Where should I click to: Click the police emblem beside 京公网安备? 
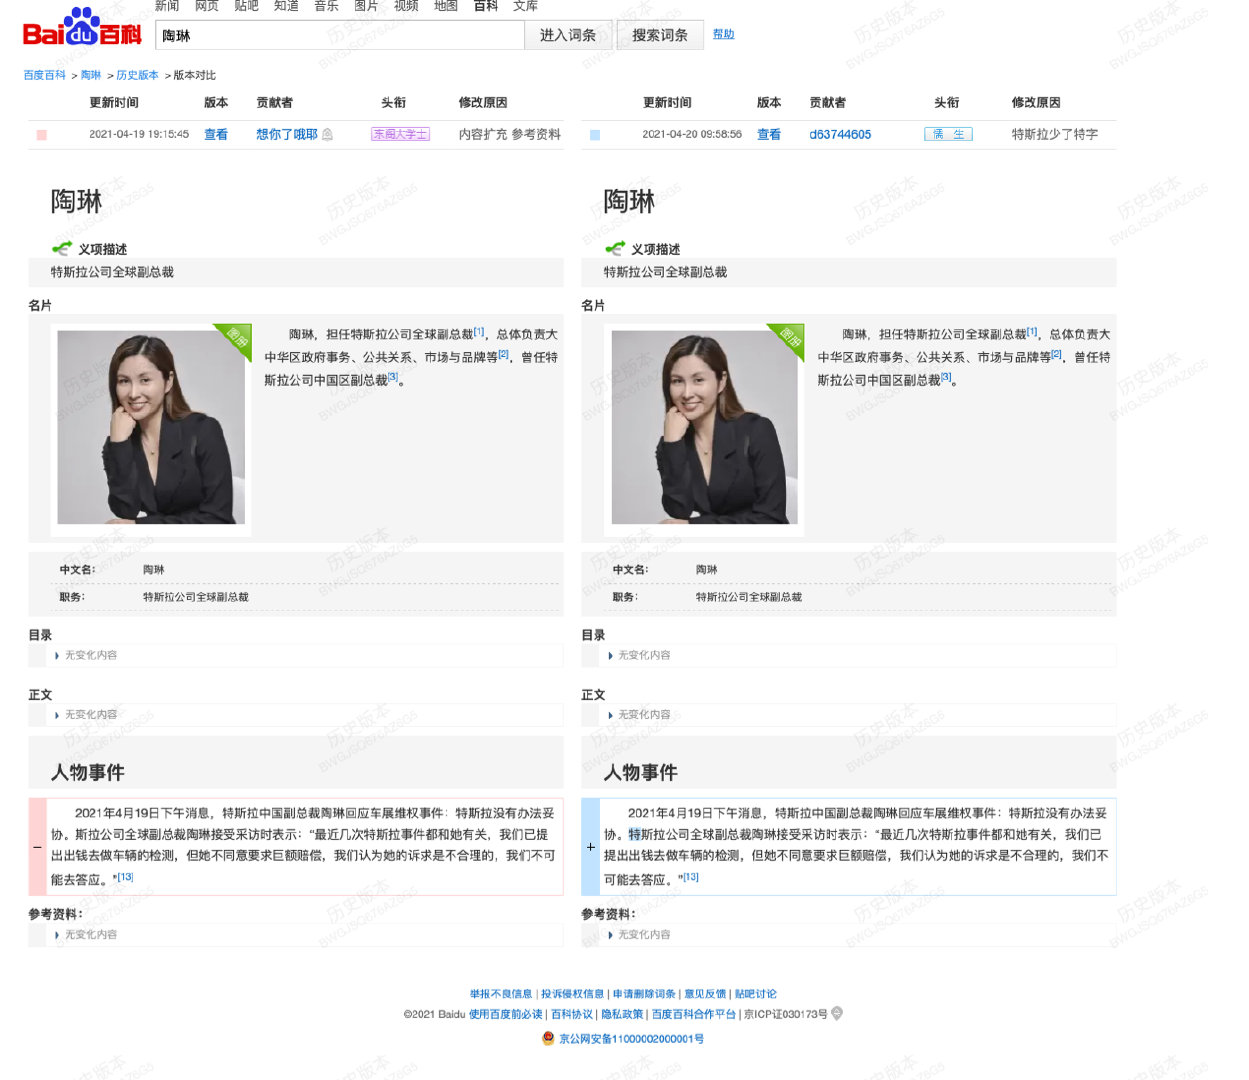(x=547, y=1038)
